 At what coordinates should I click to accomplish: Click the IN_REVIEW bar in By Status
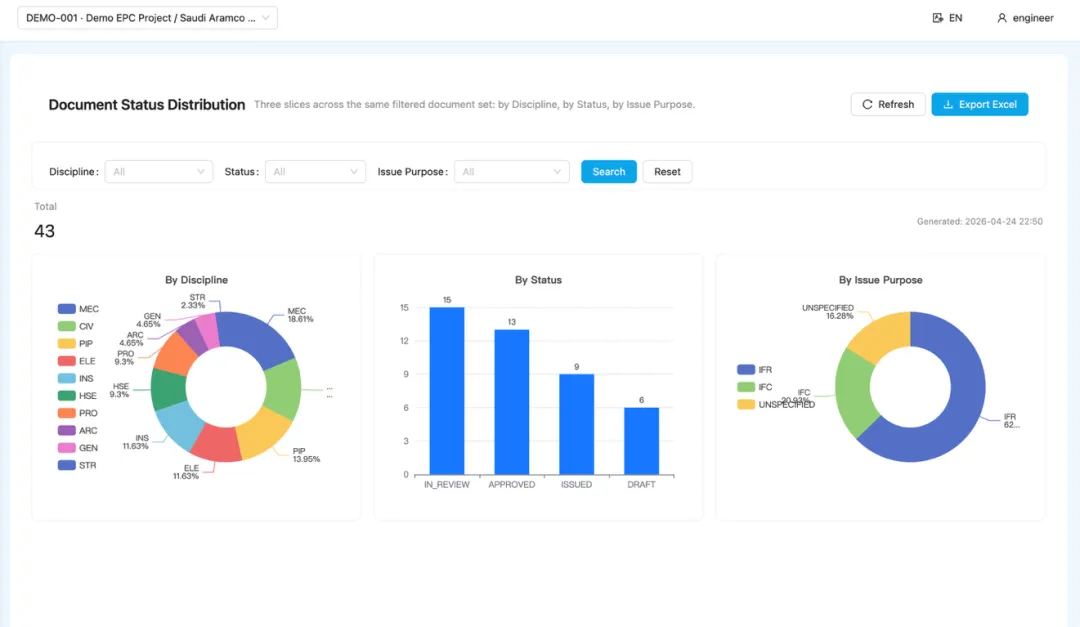tap(447, 391)
